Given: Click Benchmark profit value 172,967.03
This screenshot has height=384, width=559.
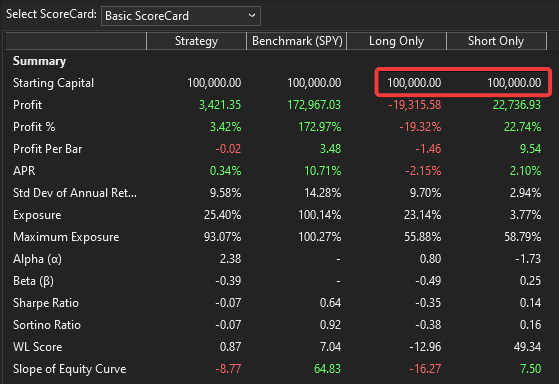Looking at the screenshot, I should [314, 105].
